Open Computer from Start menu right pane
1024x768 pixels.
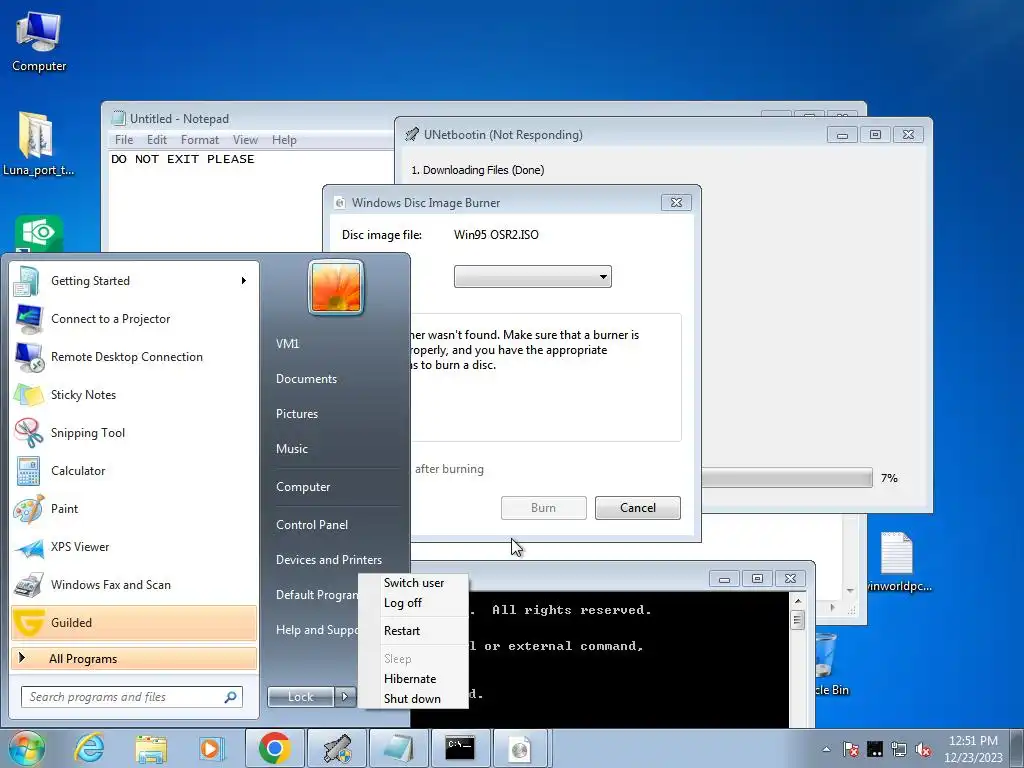[303, 487]
